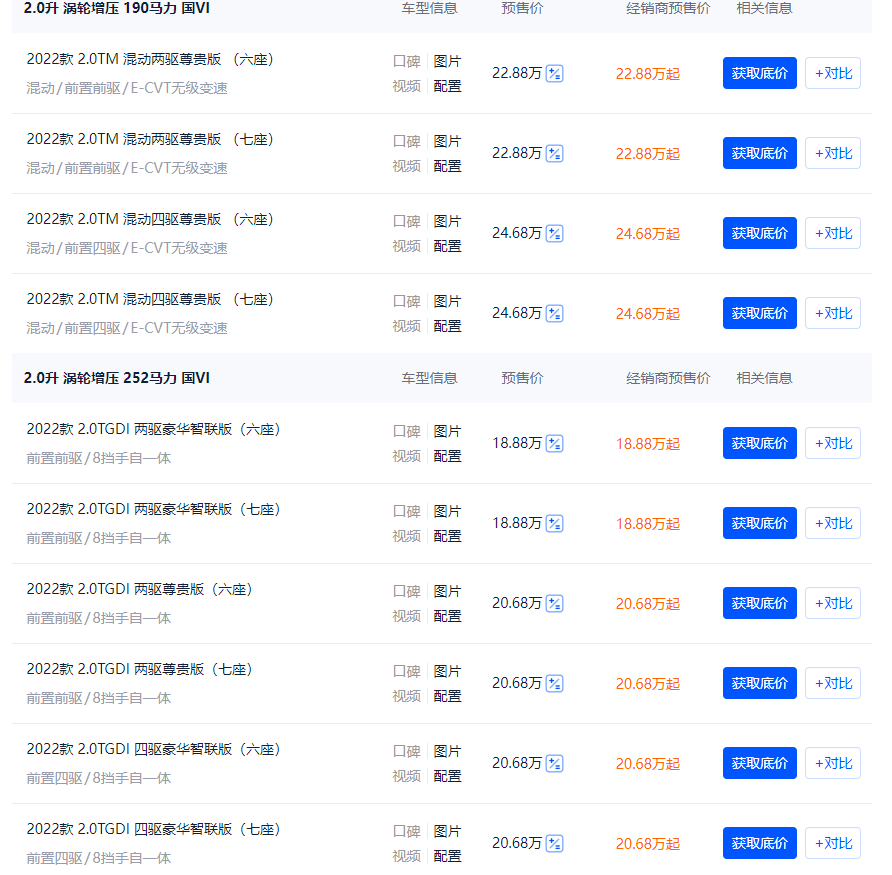Open calculator icon for 混动两驱尊贵版 七座
Screen dimensions: 892x875
(x=554, y=154)
